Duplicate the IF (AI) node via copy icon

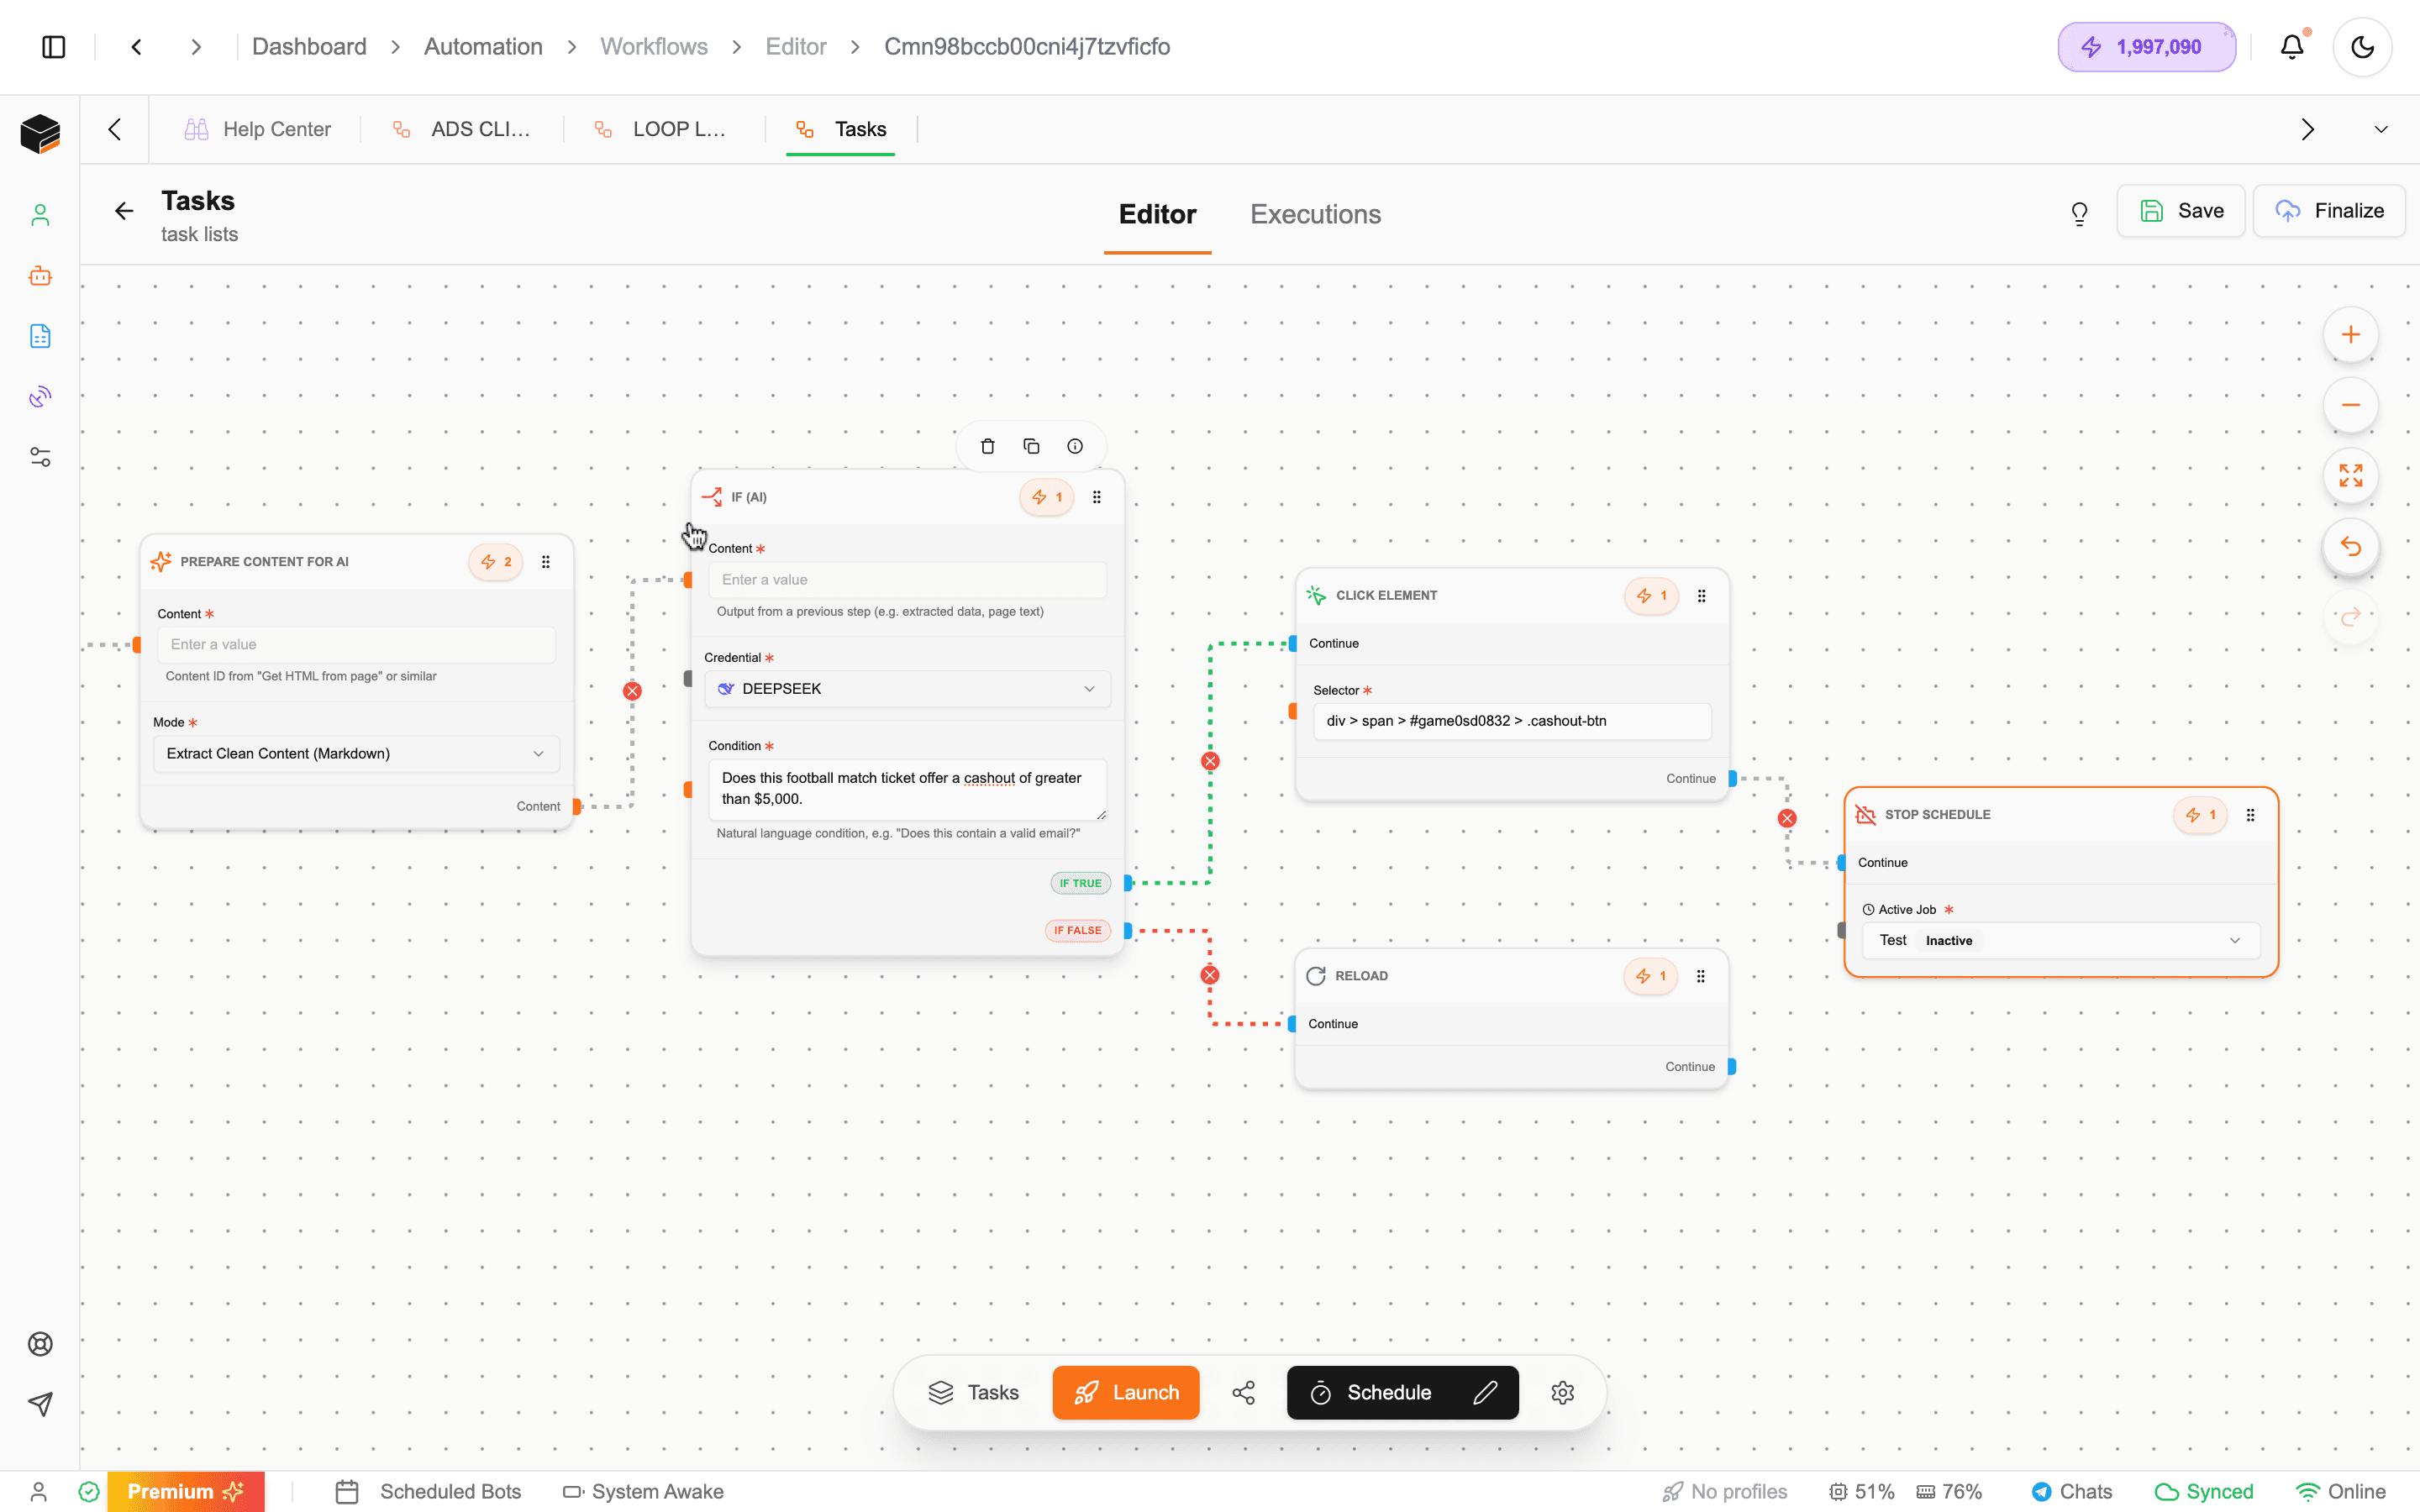point(1031,446)
